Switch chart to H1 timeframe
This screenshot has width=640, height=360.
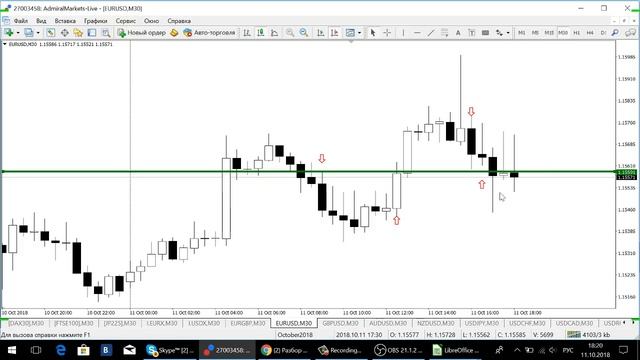pyautogui.click(x=577, y=33)
